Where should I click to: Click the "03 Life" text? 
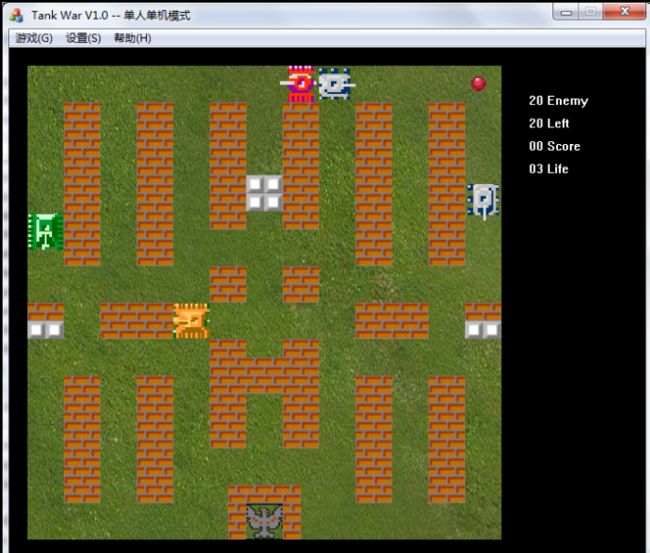tap(548, 169)
